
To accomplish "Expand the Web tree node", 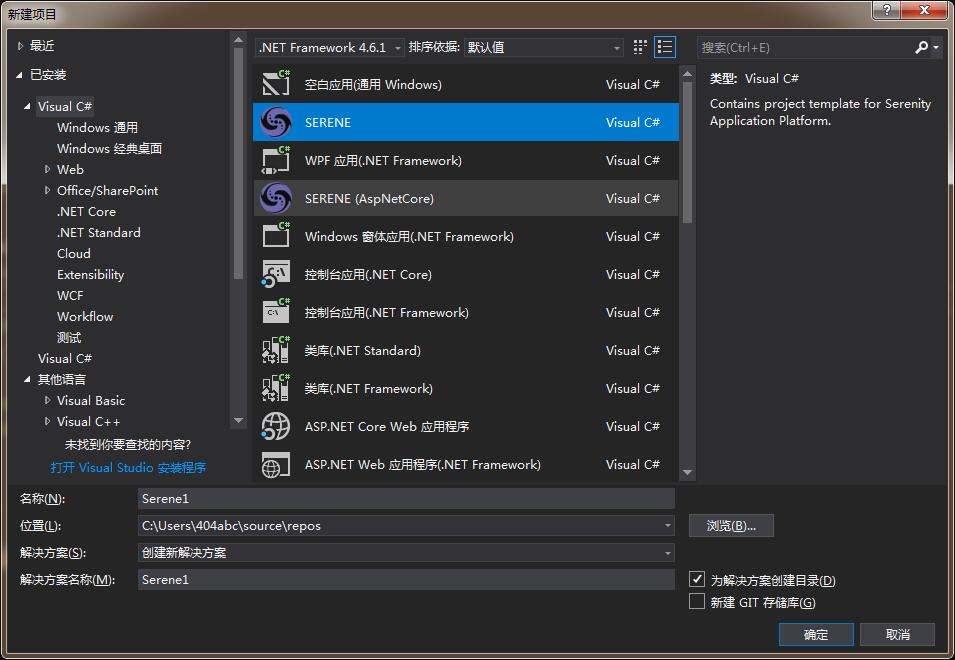I will [47, 169].
